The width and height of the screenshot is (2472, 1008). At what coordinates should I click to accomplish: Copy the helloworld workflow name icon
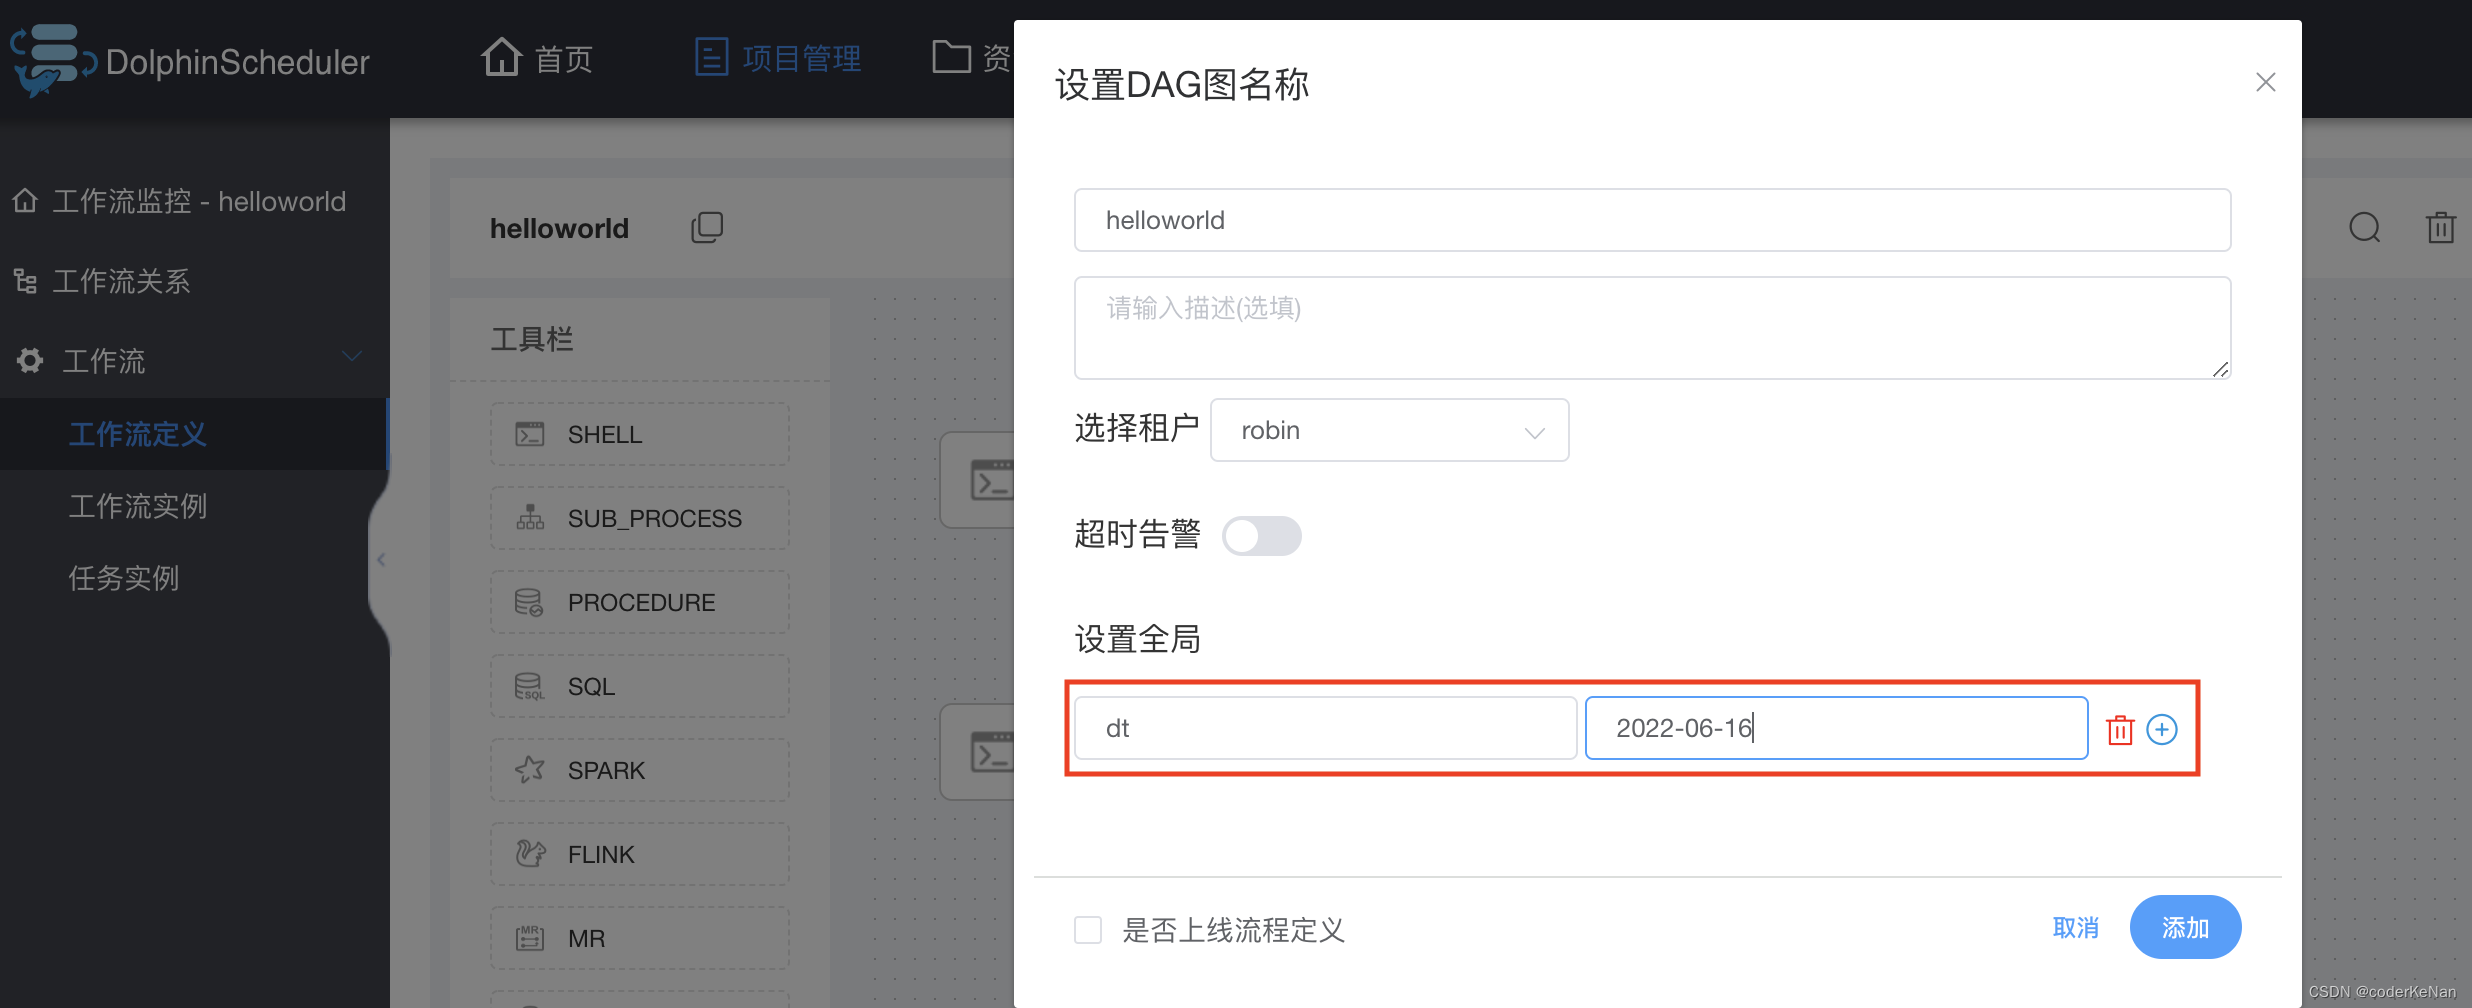pos(707,228)
